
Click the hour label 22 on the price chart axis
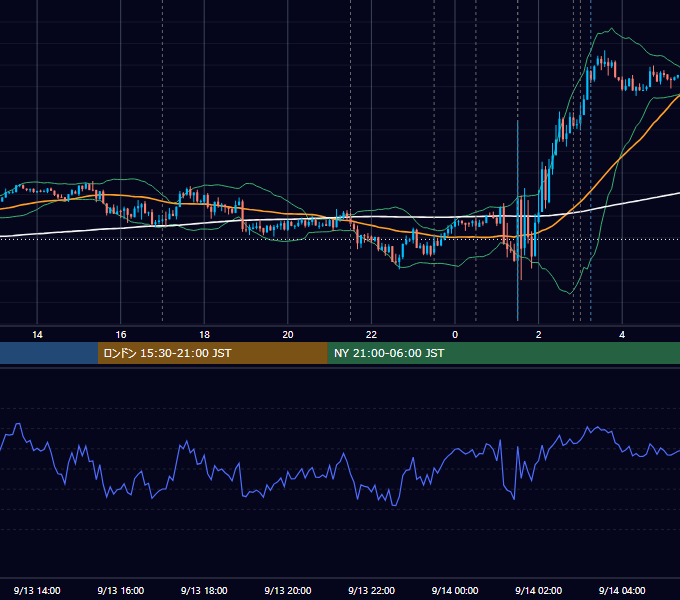tap(371, 335)
